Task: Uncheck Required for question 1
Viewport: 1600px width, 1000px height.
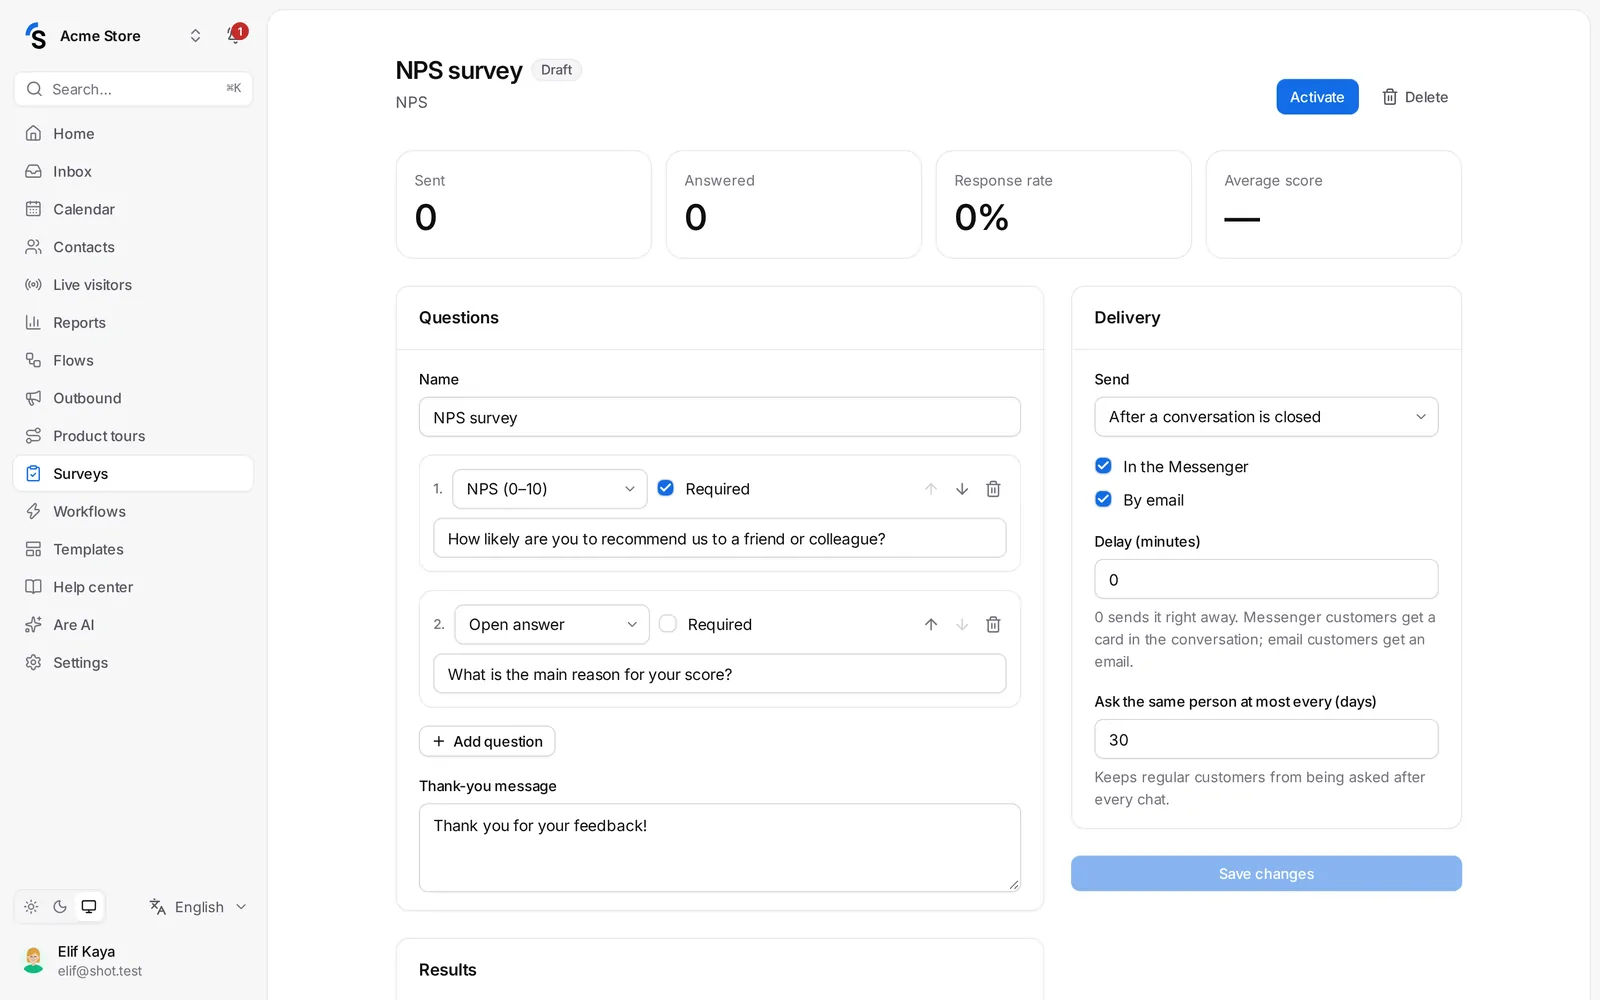Action: click(666, 488)
